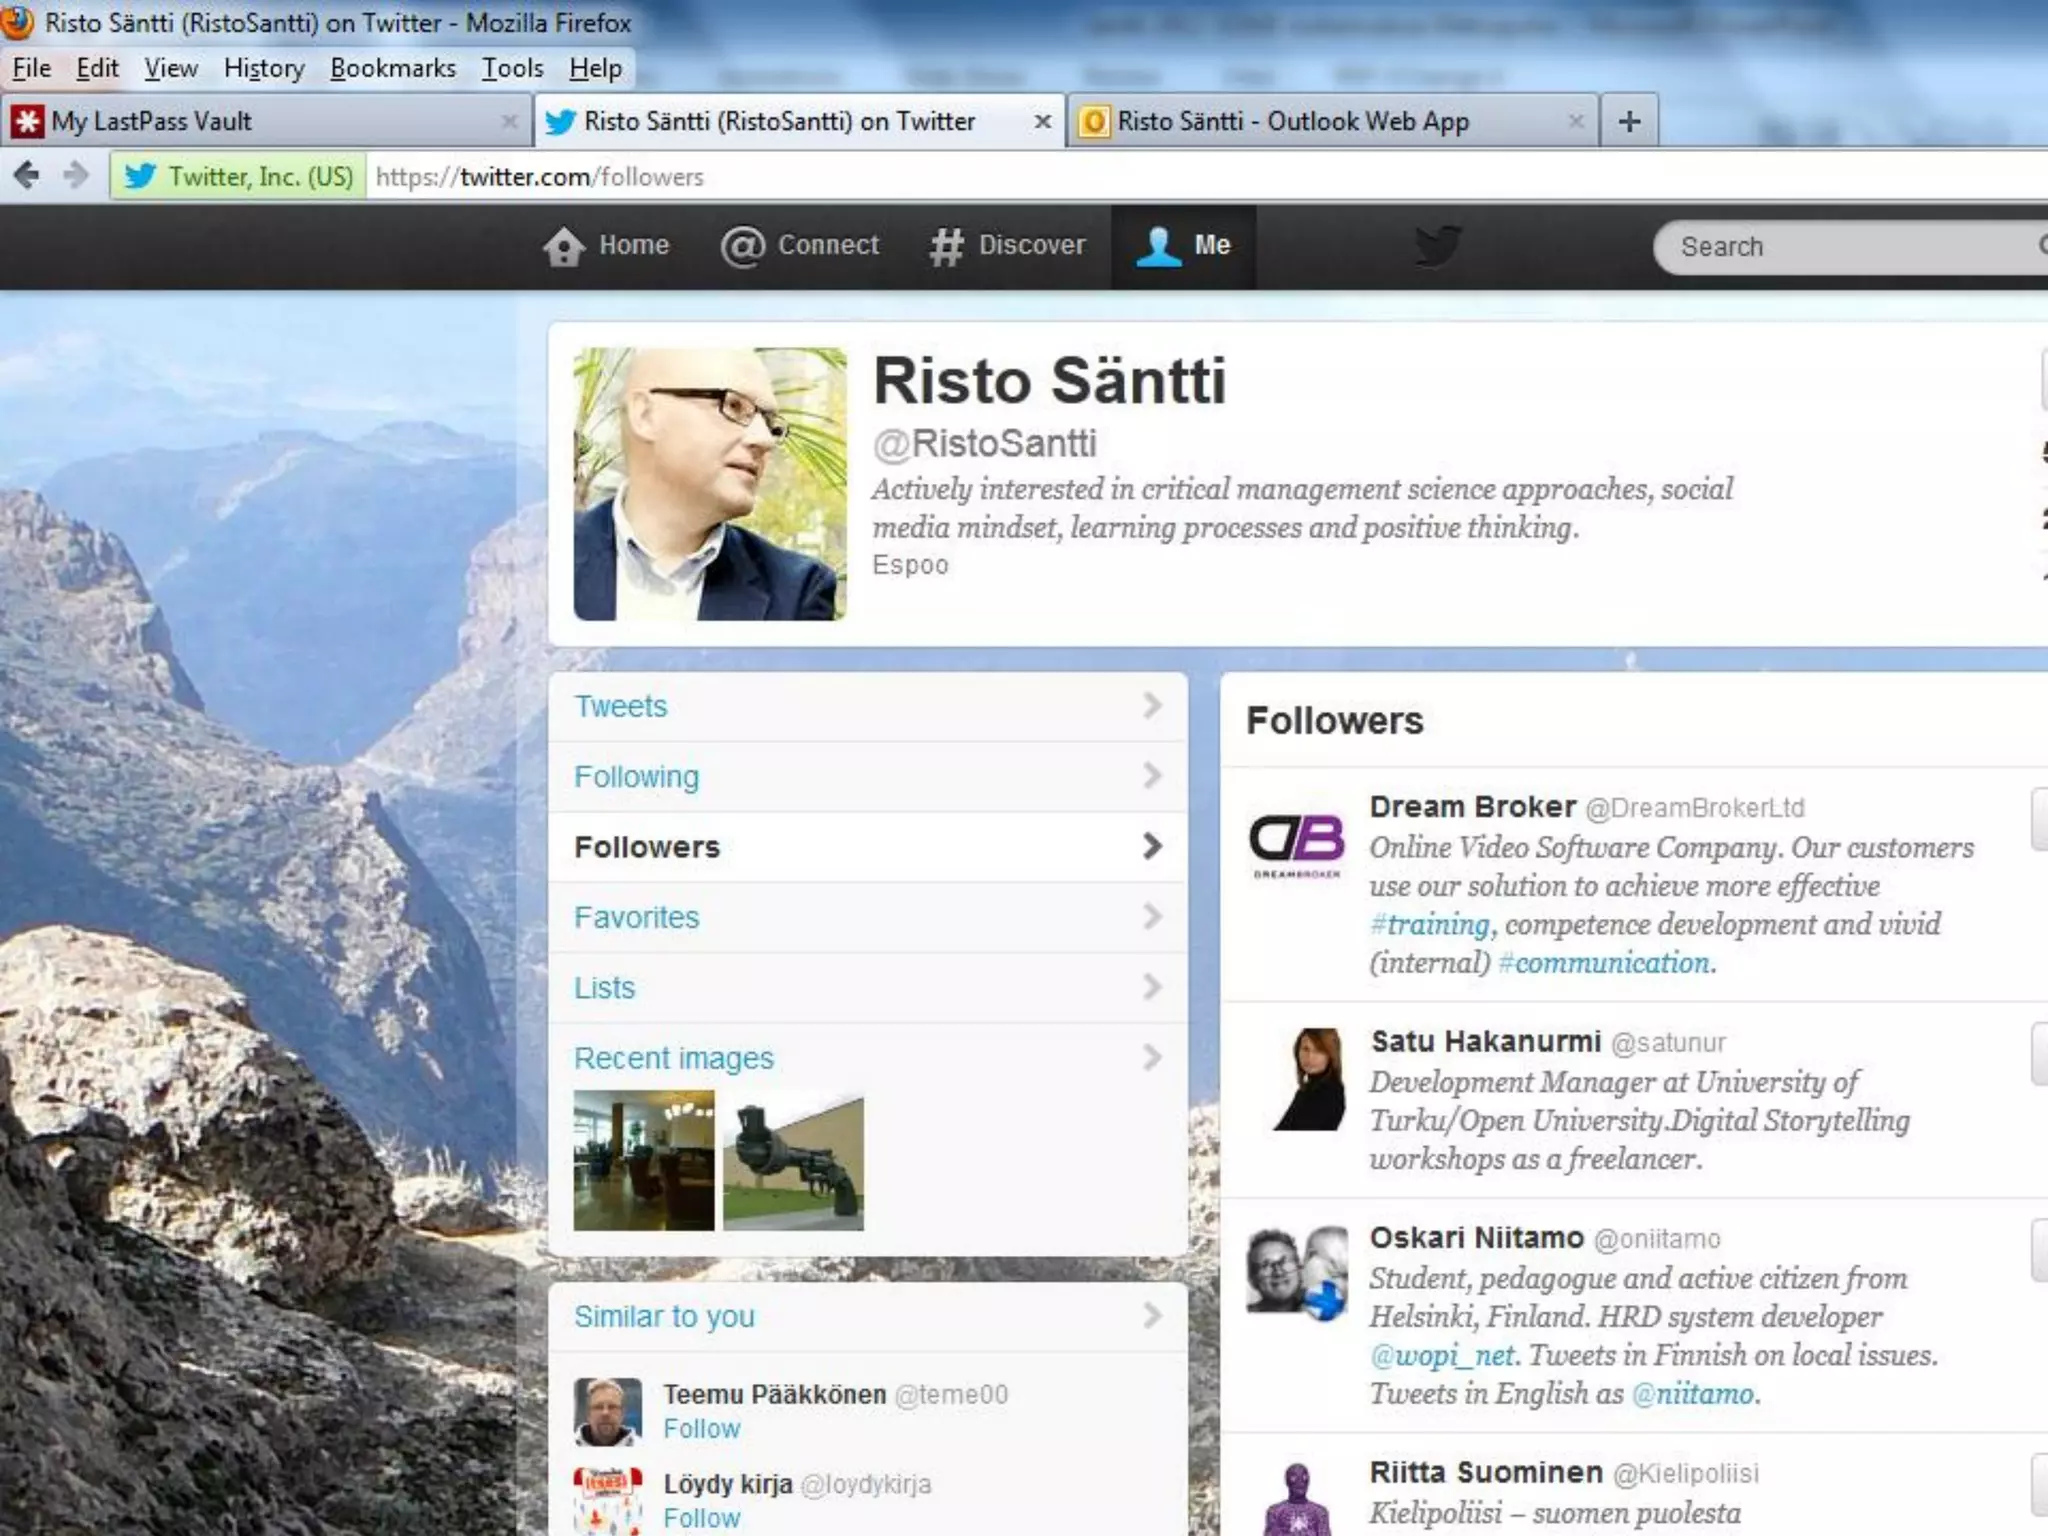The width and height of the screenshot is (2048, 1536).
Task: Close the Risto Säntti on Twitter tab
Action: pyautogui.click(x=1042, y=122)
